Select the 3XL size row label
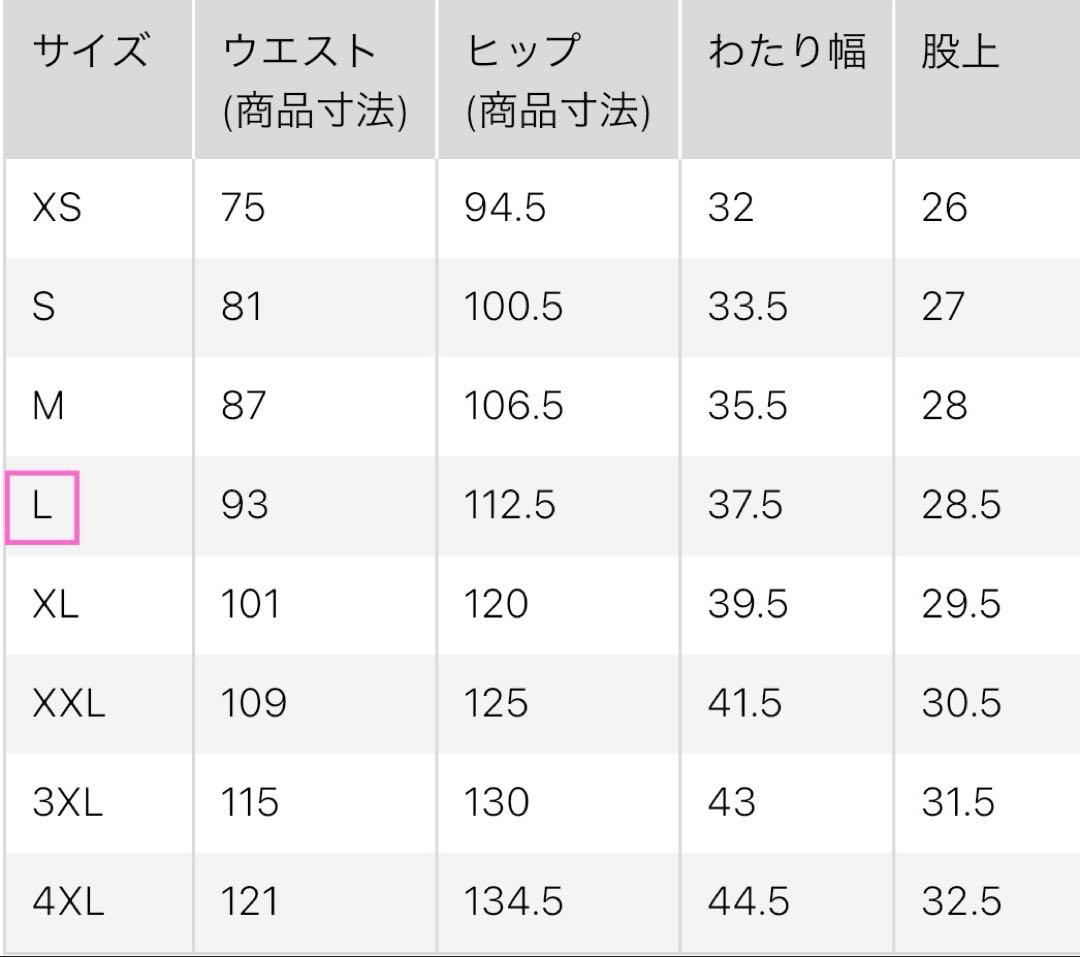 tap(68, 803)
